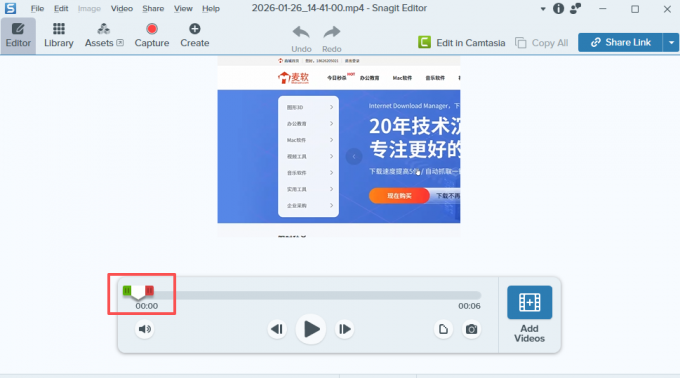The width and height of the screenshot is (680, 378).
Task: Mute the video audio
Action: coord(145,329)
